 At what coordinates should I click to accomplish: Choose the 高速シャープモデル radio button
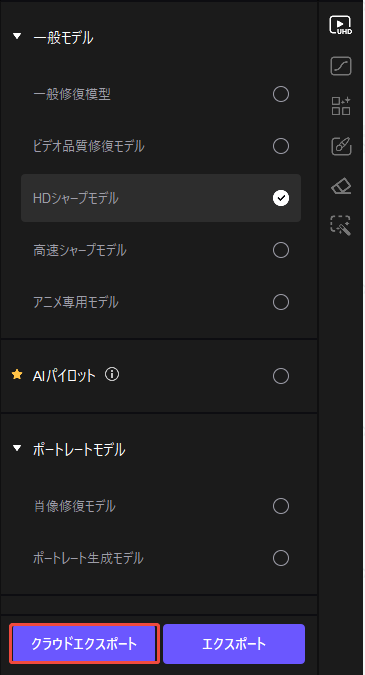[281, 250]
